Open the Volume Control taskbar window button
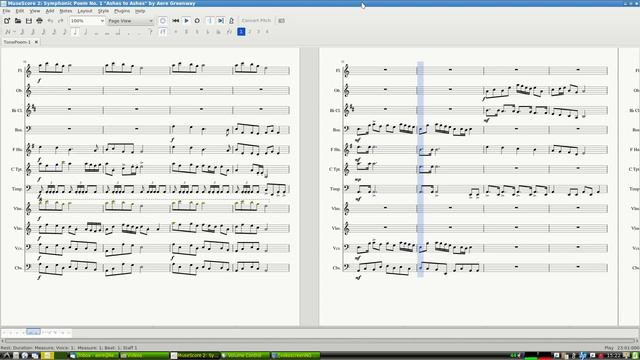 tap(245, 356)
